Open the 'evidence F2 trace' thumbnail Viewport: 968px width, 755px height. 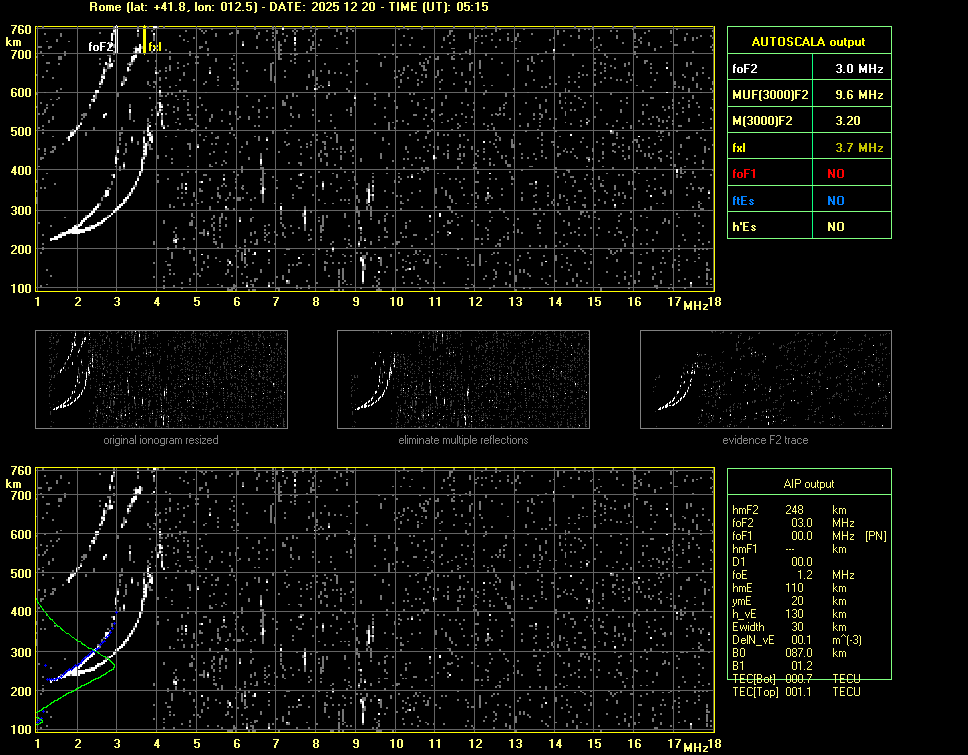[x=765, y=379]
